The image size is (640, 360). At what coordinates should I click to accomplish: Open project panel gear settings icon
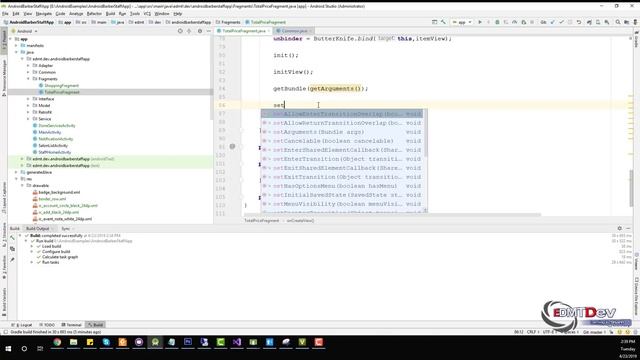click(200, 31)
